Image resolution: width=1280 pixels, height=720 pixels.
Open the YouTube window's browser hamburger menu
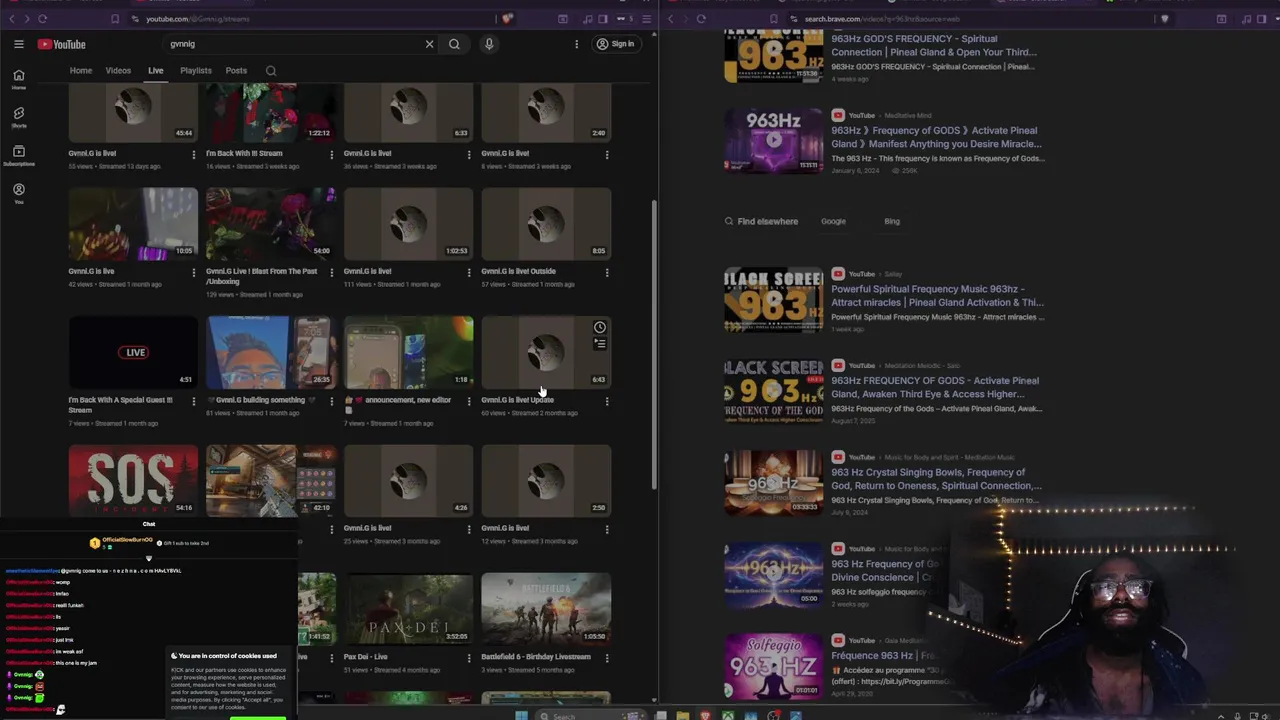pos(648,19)
